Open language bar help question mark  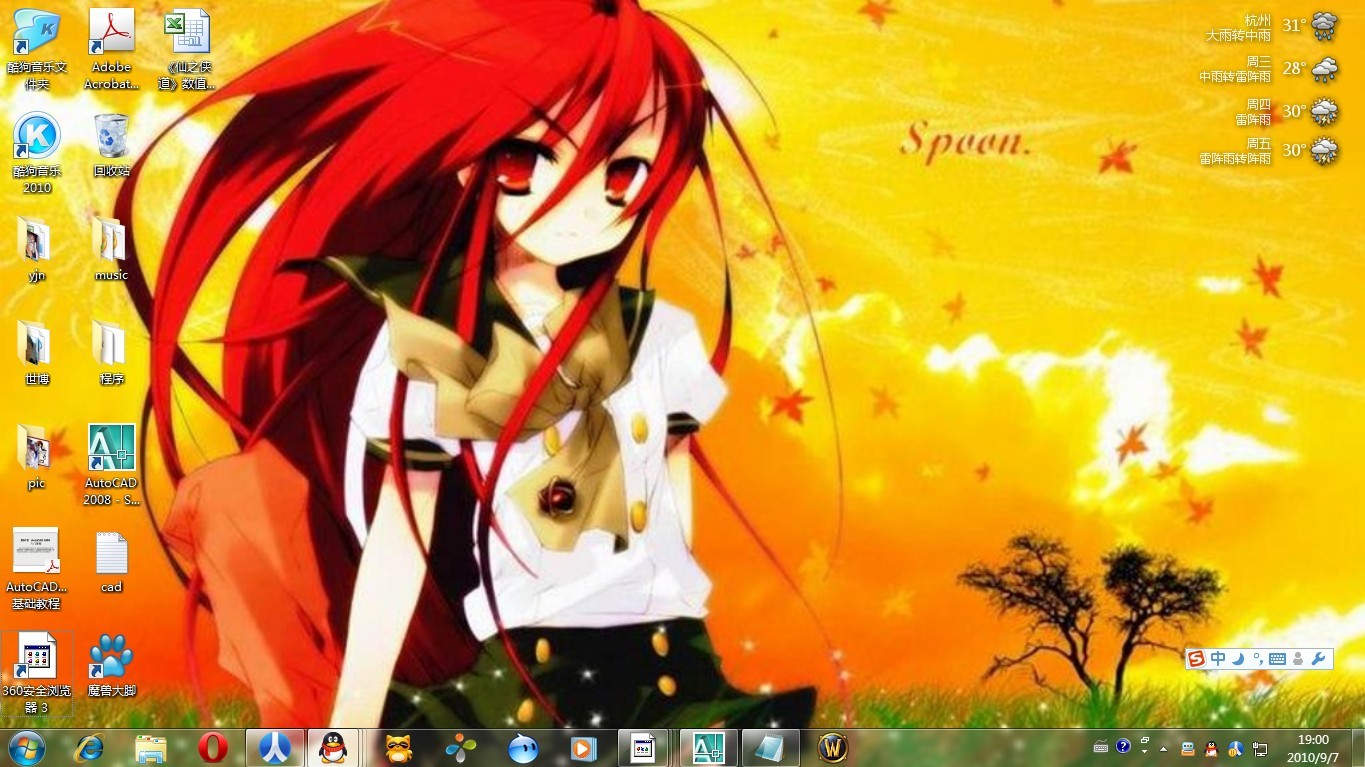point(1123,746)
